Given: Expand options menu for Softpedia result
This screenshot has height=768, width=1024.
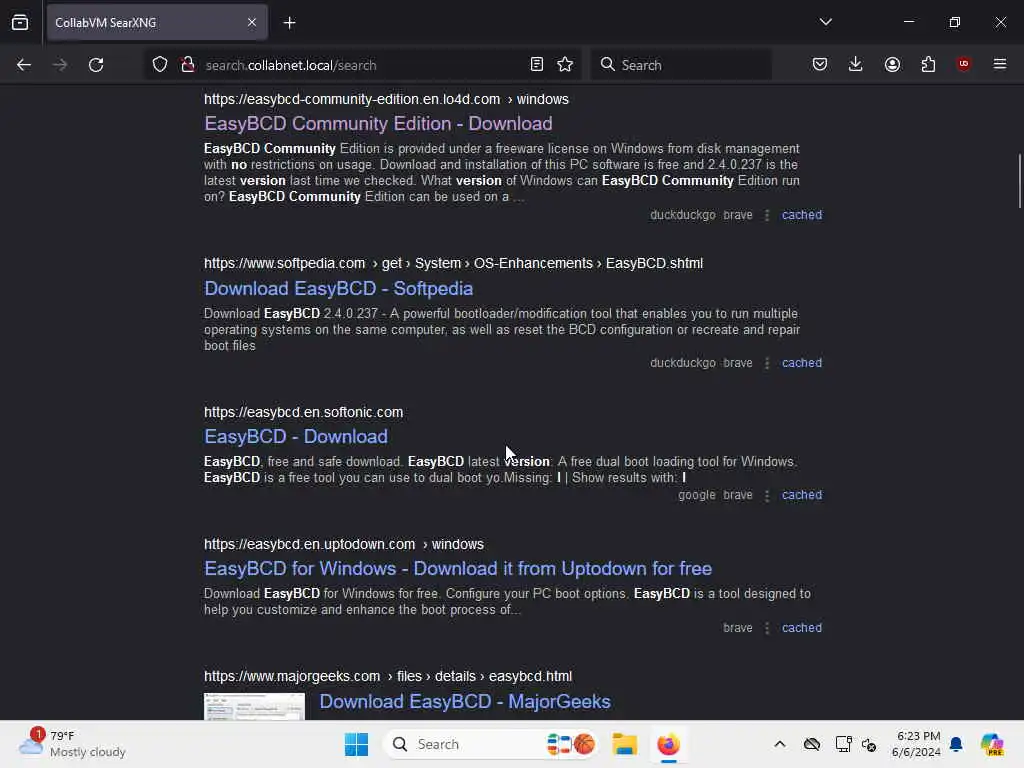Looking at the screenshot, I should coord(767,362).
